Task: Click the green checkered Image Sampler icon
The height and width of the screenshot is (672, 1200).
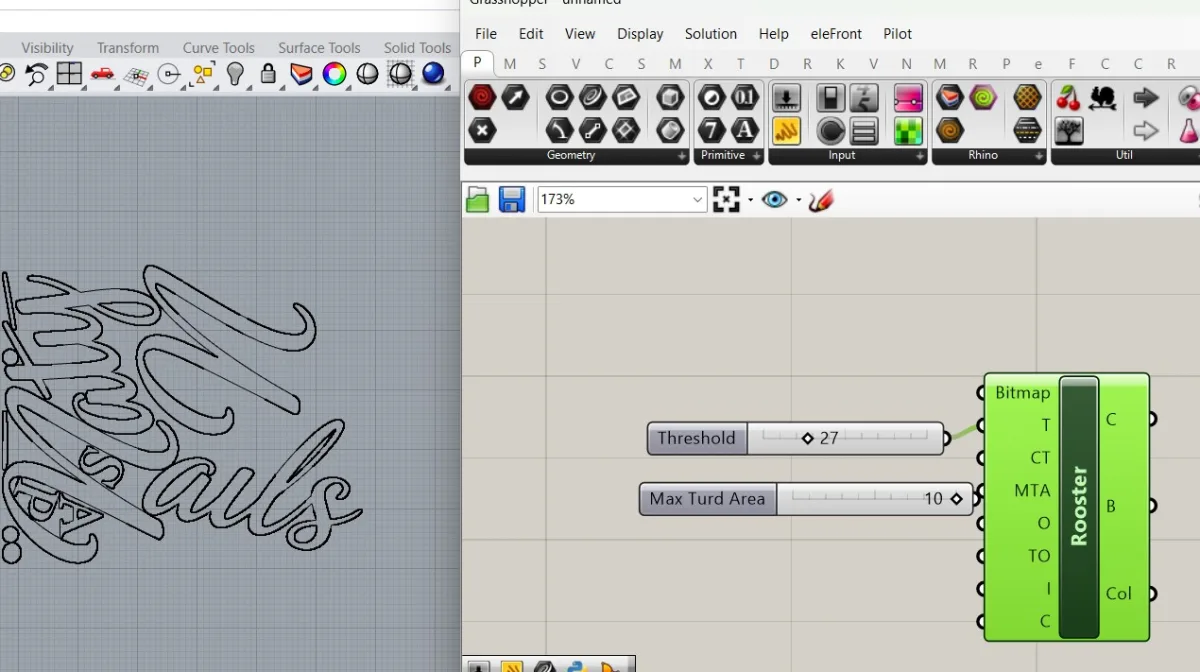Action: (x=908, y=130)
